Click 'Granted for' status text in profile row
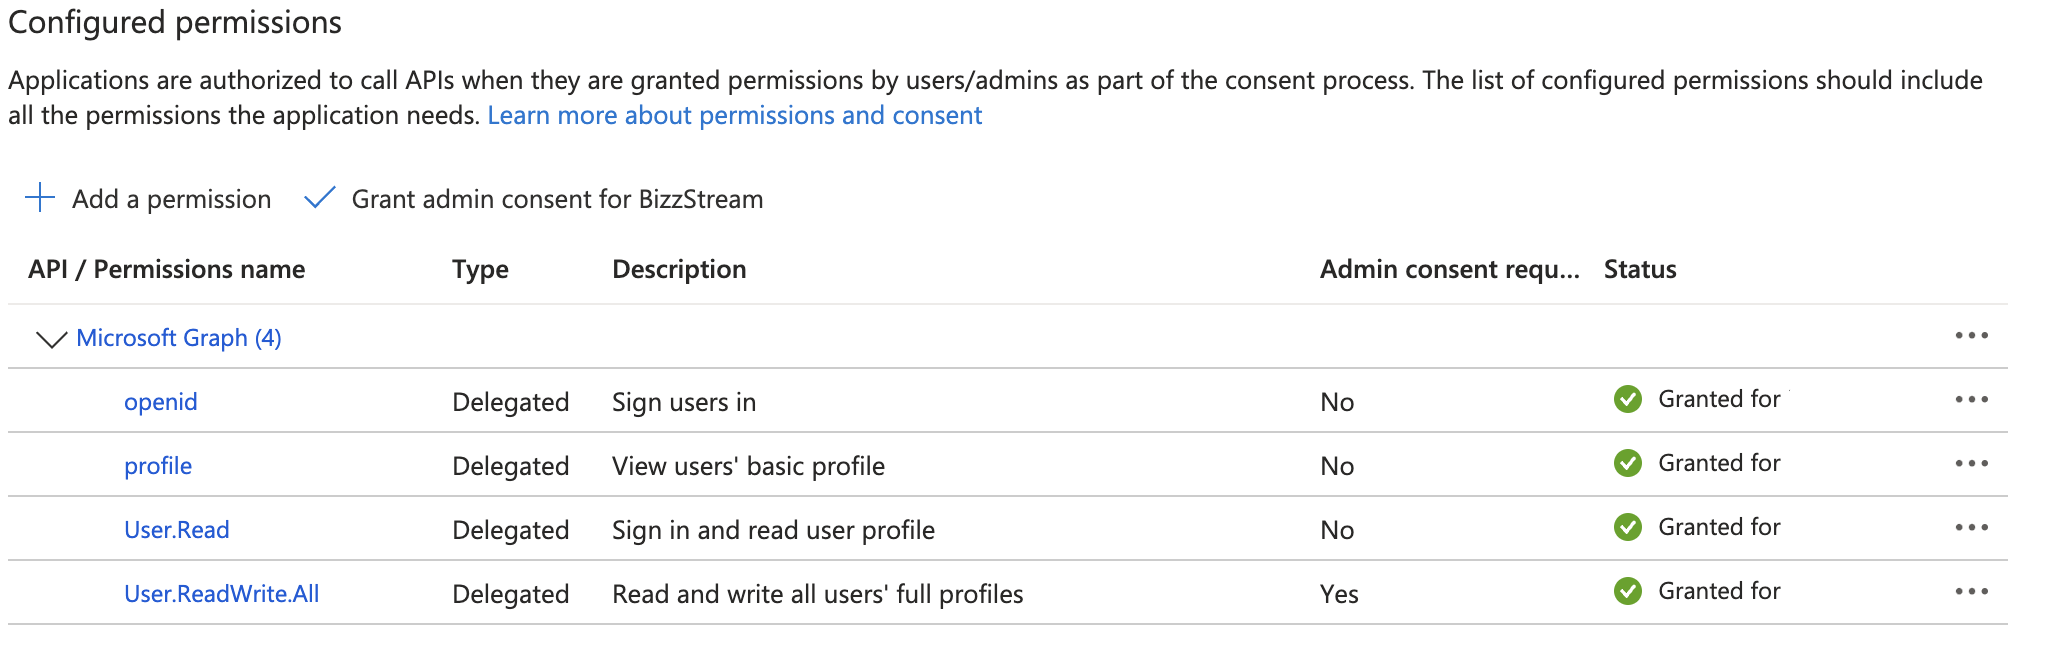 [1719, 463]
